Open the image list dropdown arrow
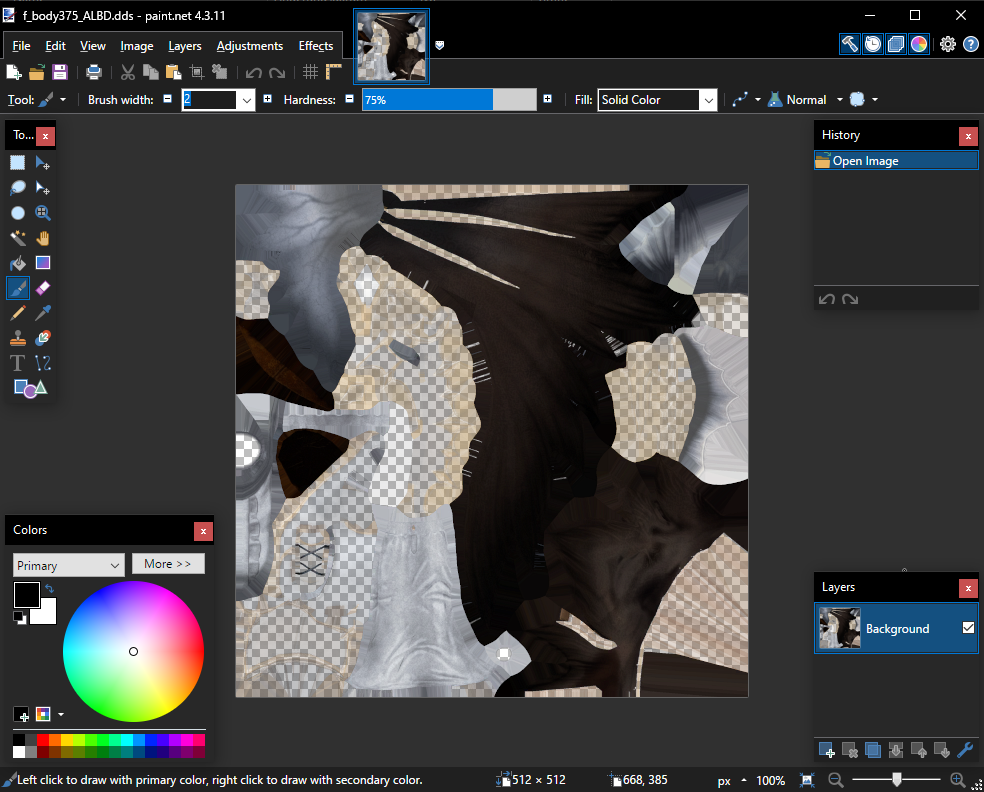The width and height of the screenshot is (984, 792). [439, 45]
